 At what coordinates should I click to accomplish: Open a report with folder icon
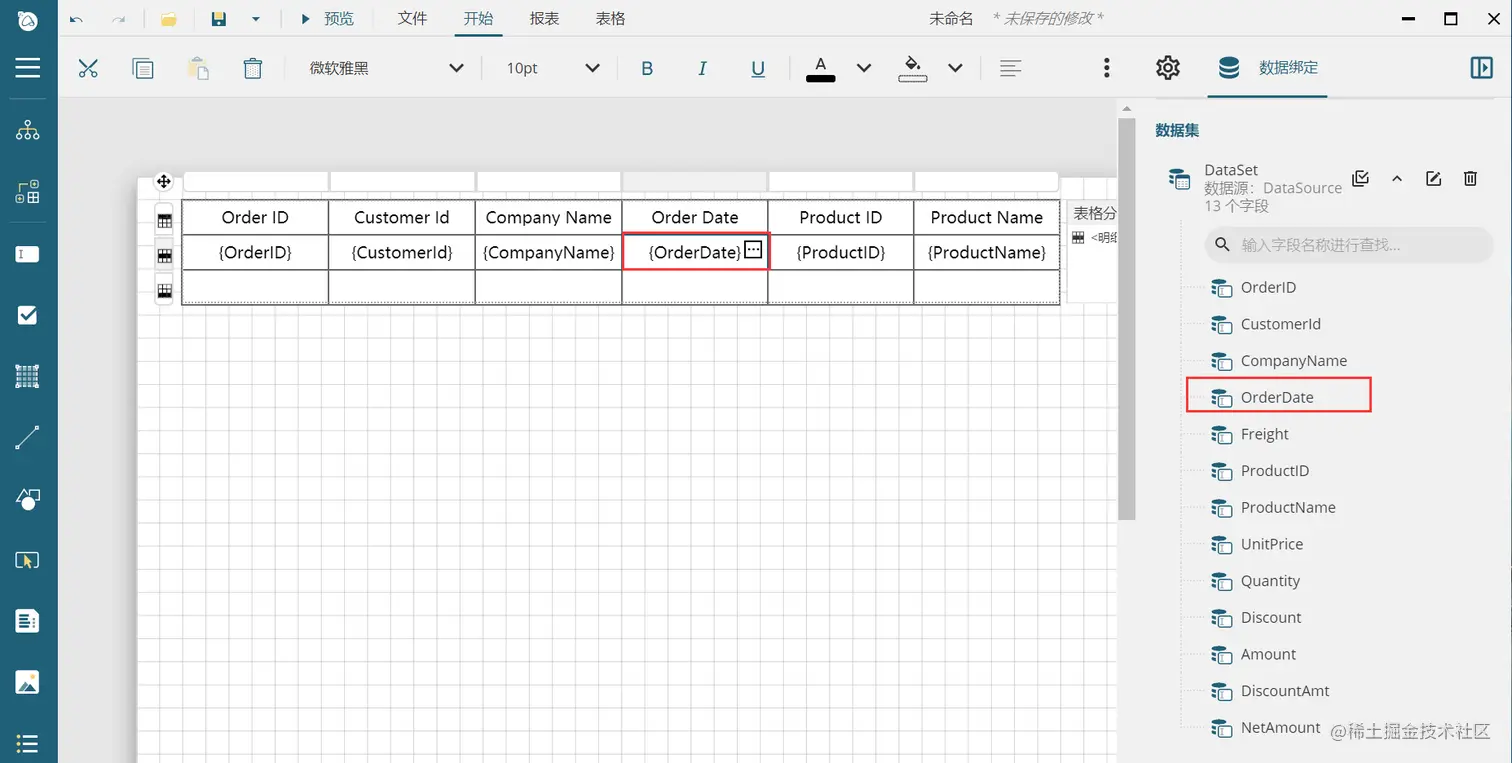coord(169,19)
